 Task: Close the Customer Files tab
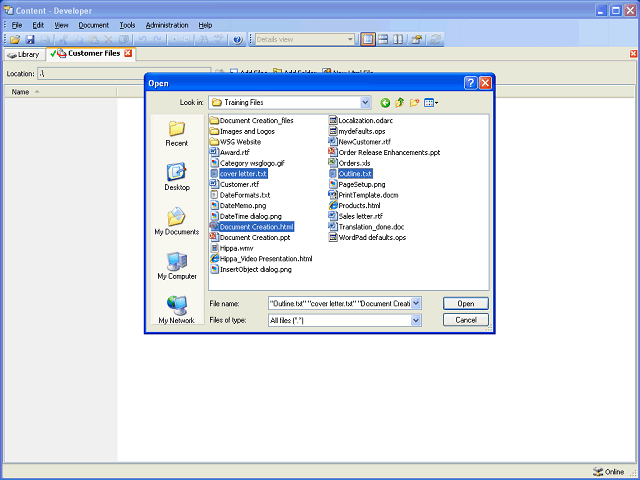tap(128, 53)
